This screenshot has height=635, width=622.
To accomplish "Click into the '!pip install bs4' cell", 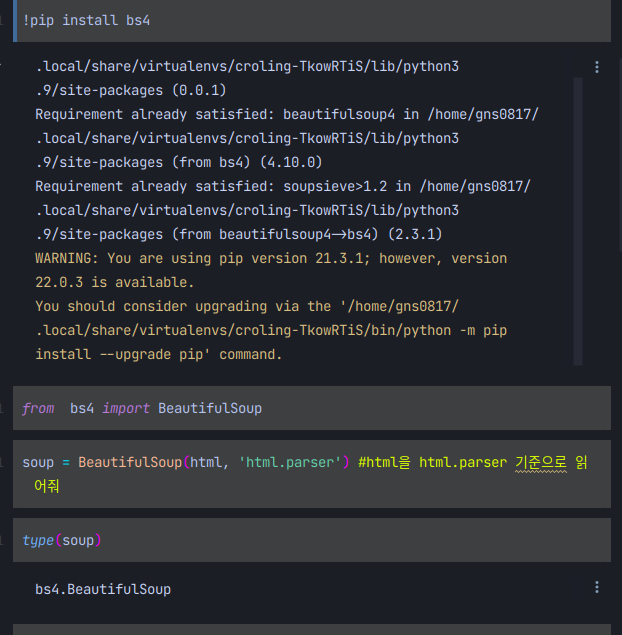I will coord(312,21).
